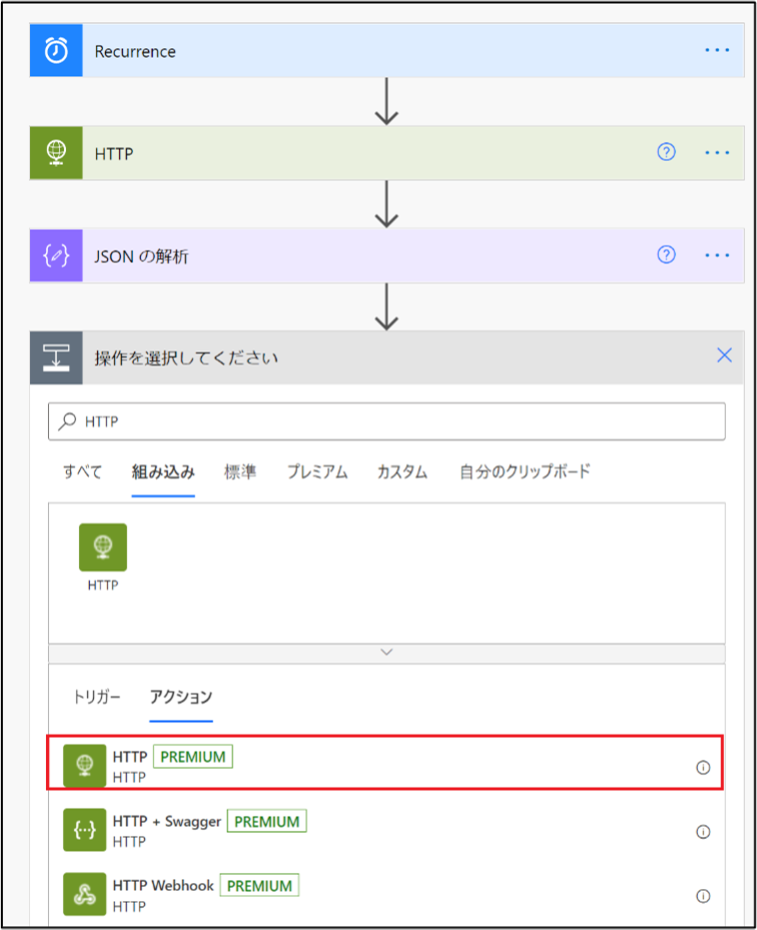Switch to the プレミアム tab
The width and height of the screenshot is (757, 930).
pyautogui.click(x=317, y=472)
